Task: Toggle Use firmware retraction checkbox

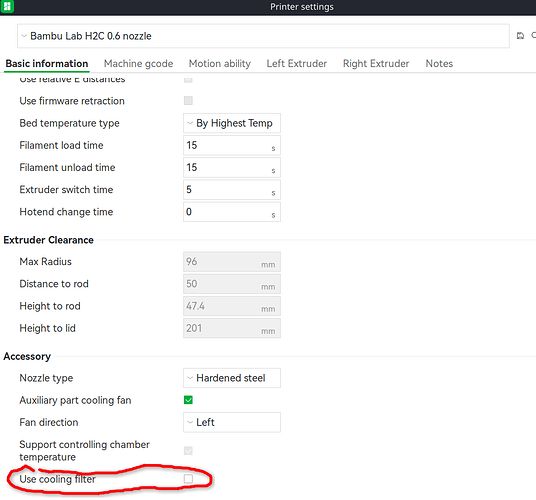Action: point(188,100)
